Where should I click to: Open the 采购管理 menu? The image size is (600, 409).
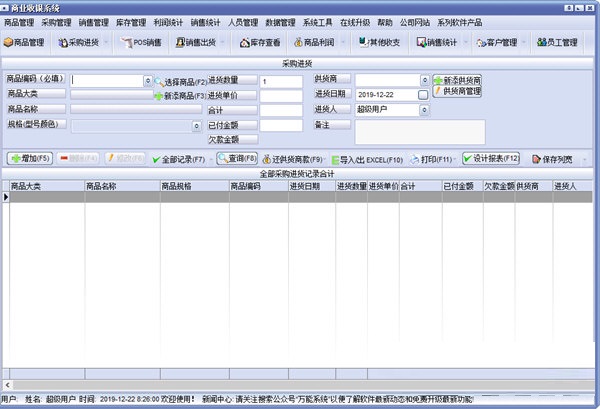[x=56, y=23]
